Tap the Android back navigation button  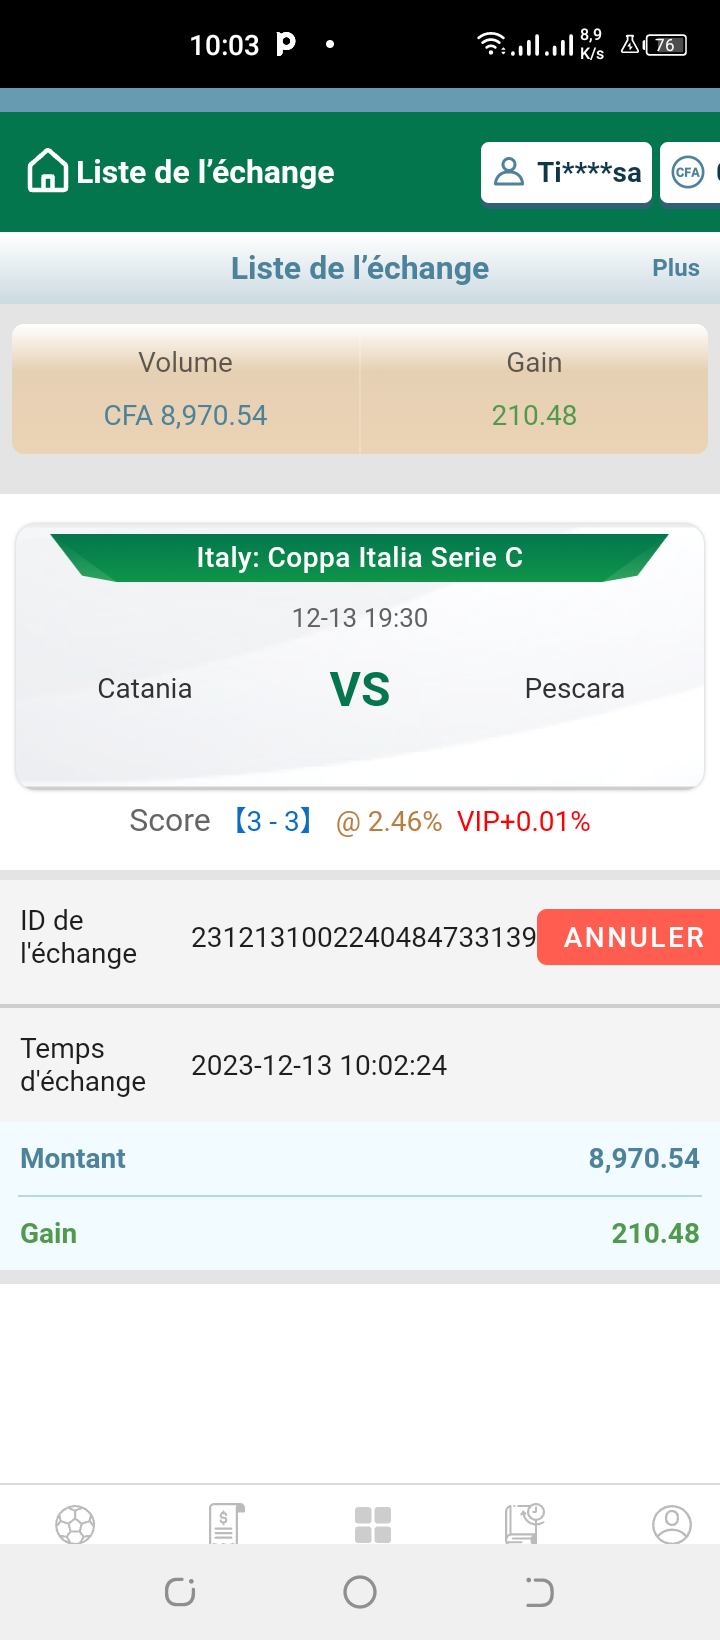pos(539,1592)
